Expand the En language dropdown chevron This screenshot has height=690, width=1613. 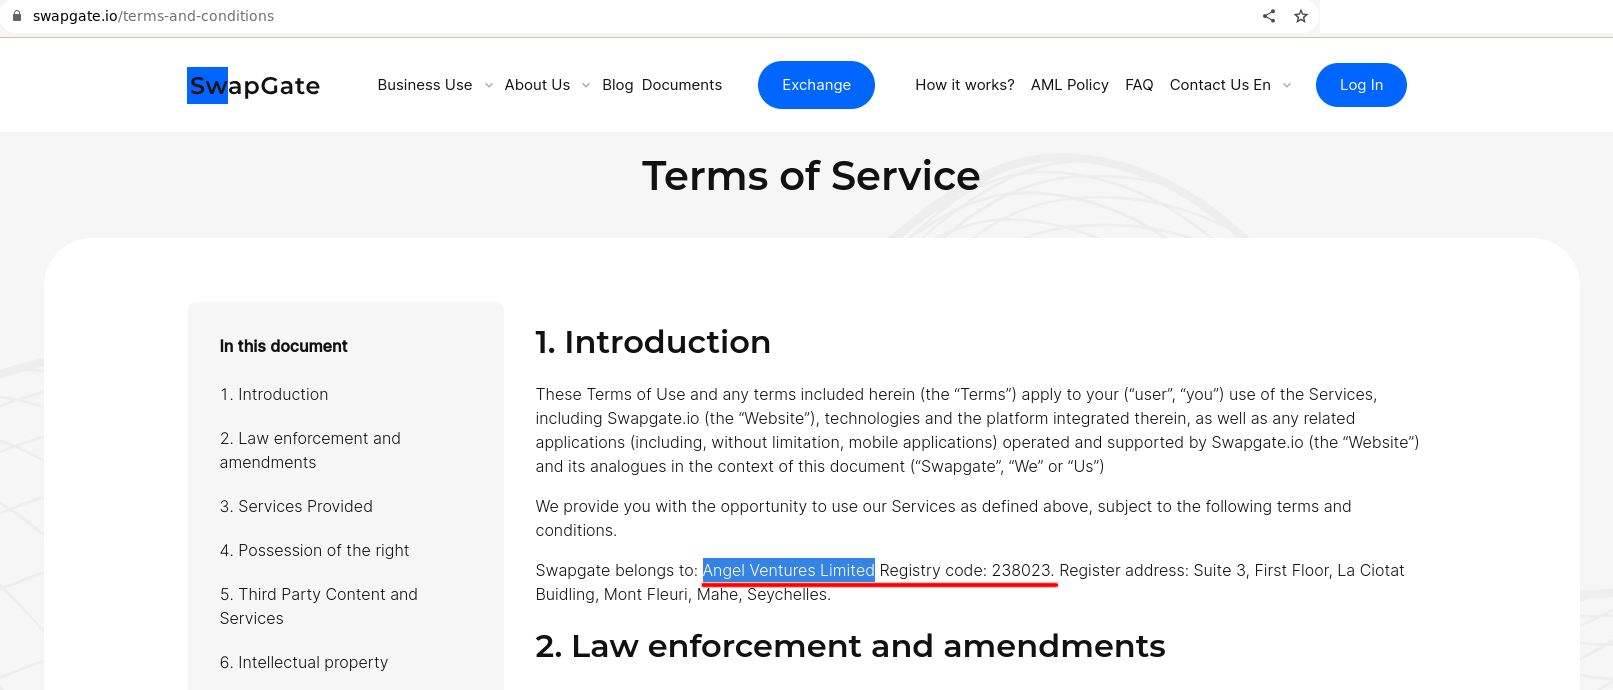pos(1287,86)
